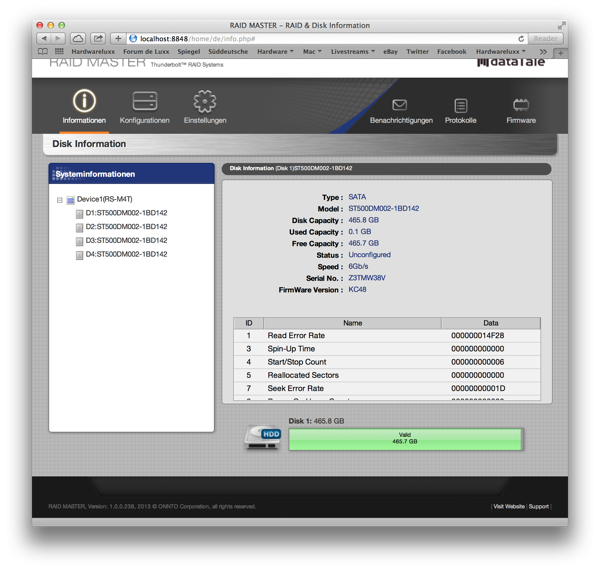Click the HDD disk icon
Image resolution: width=600 pixels, height=570 pixels.
click(263, 437)
